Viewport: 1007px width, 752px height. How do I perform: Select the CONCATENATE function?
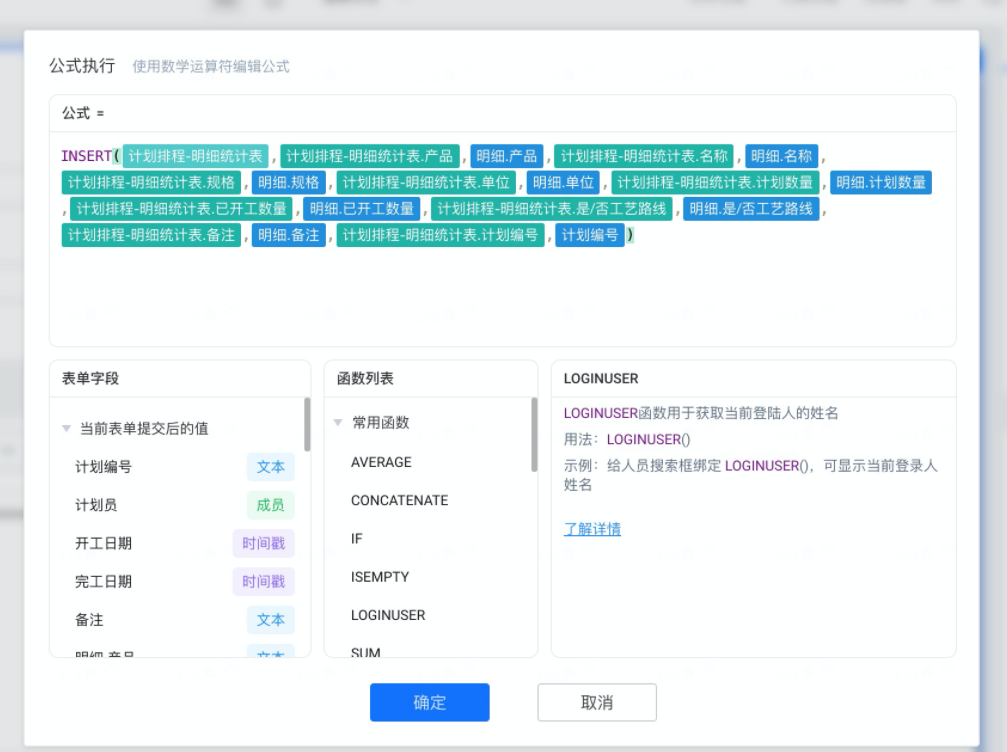(x=399, y=500)
